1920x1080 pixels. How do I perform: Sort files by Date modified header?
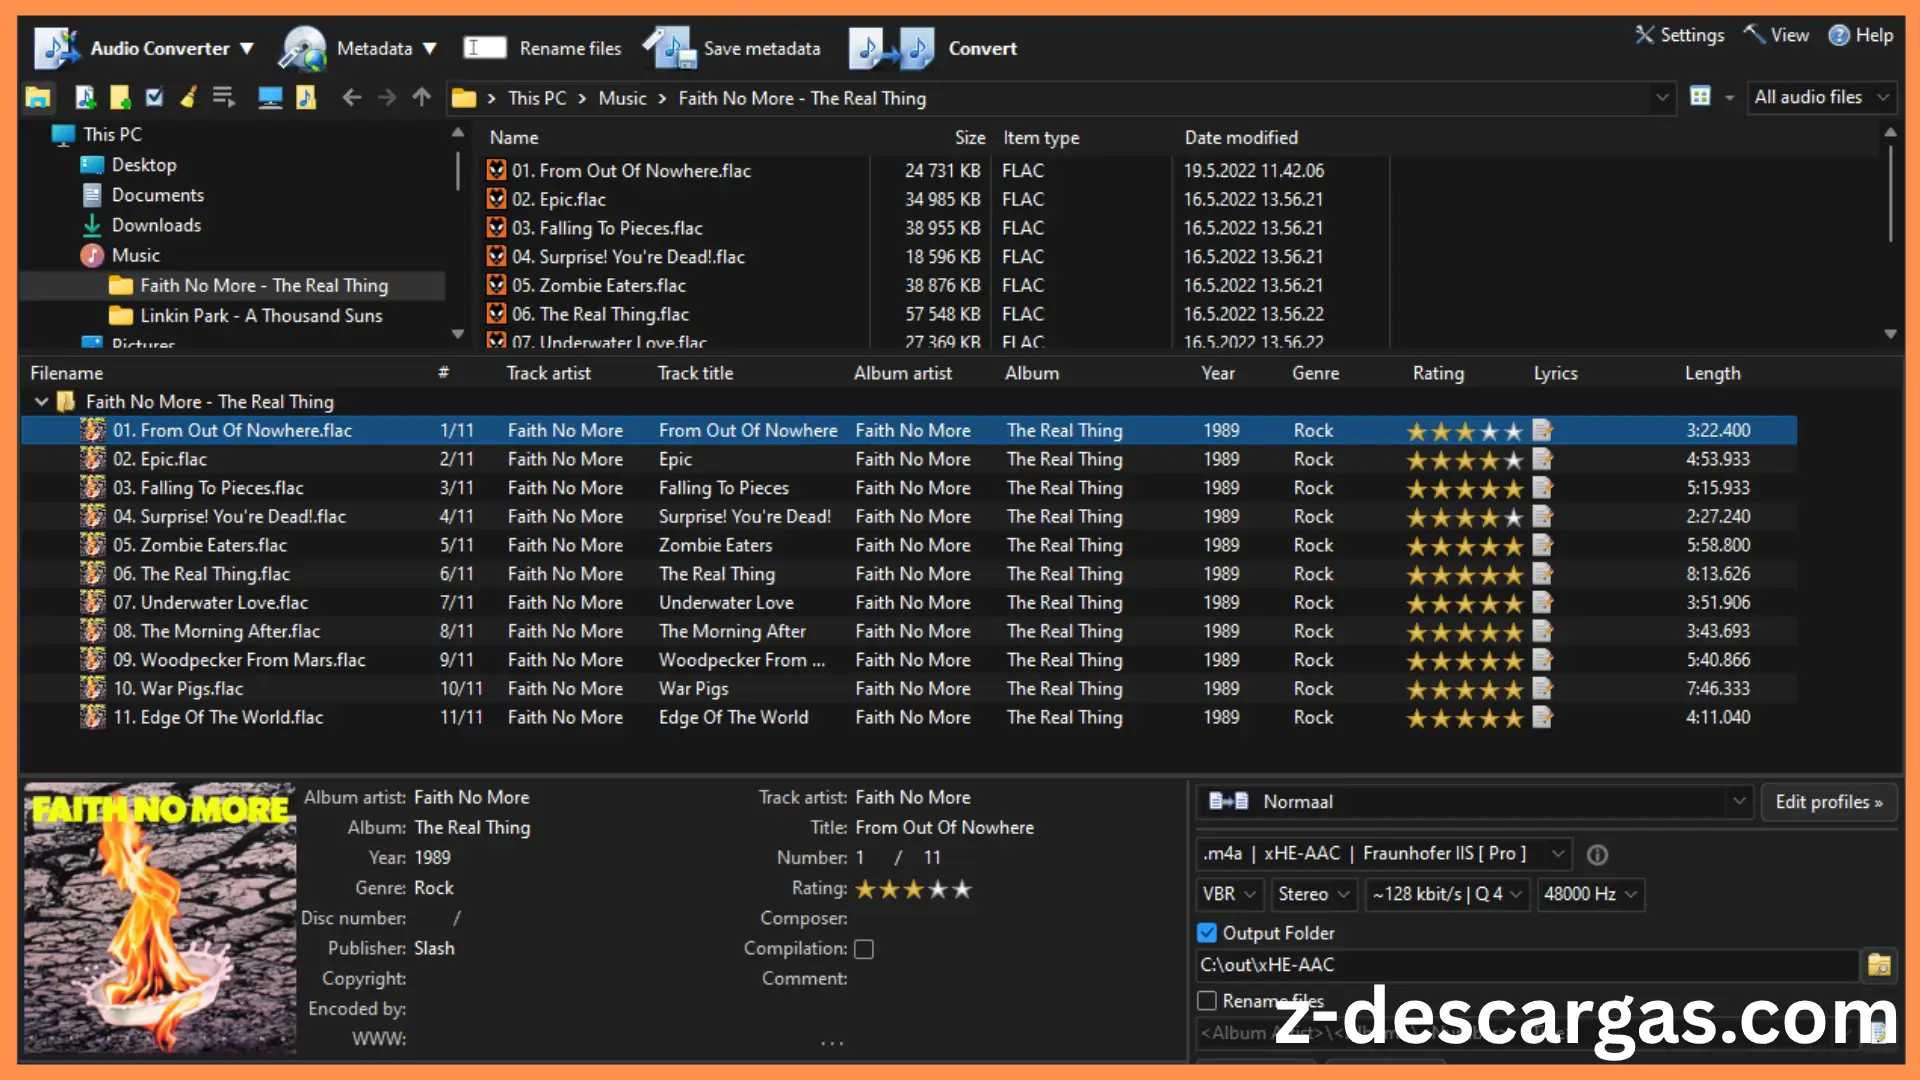pyautogui.click(x=1241, y=138)
